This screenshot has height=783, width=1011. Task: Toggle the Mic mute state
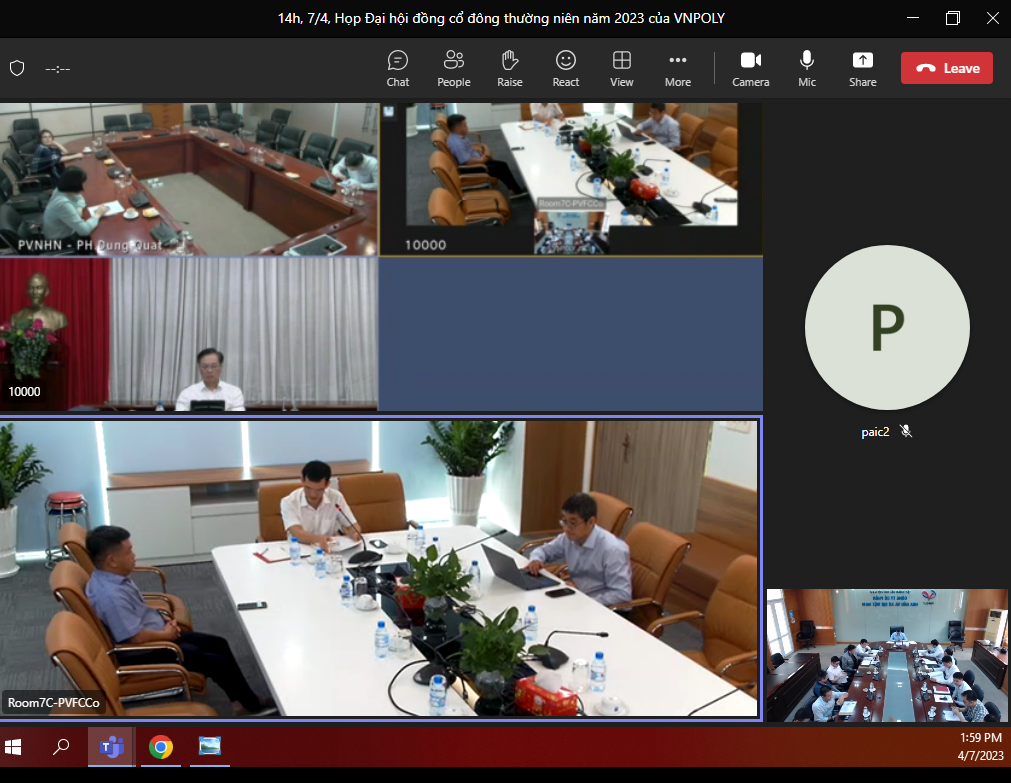coord(806,68)
